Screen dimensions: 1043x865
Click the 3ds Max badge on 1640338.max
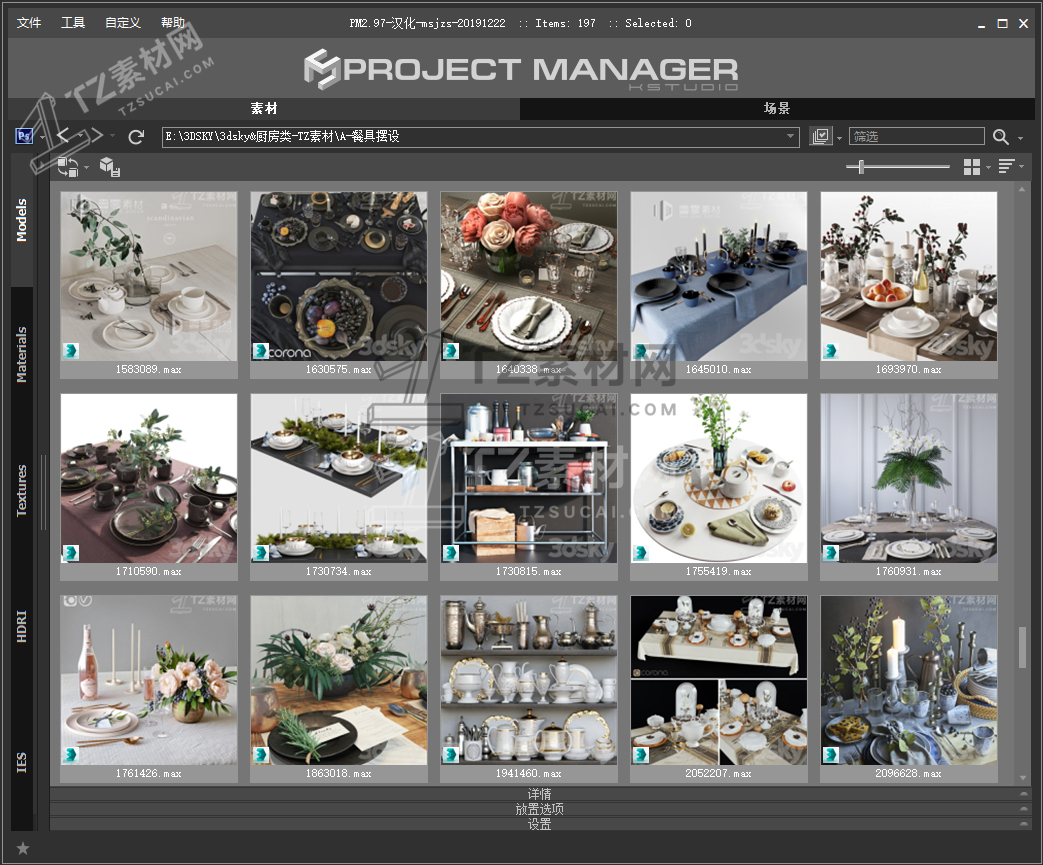click(451, 351)
